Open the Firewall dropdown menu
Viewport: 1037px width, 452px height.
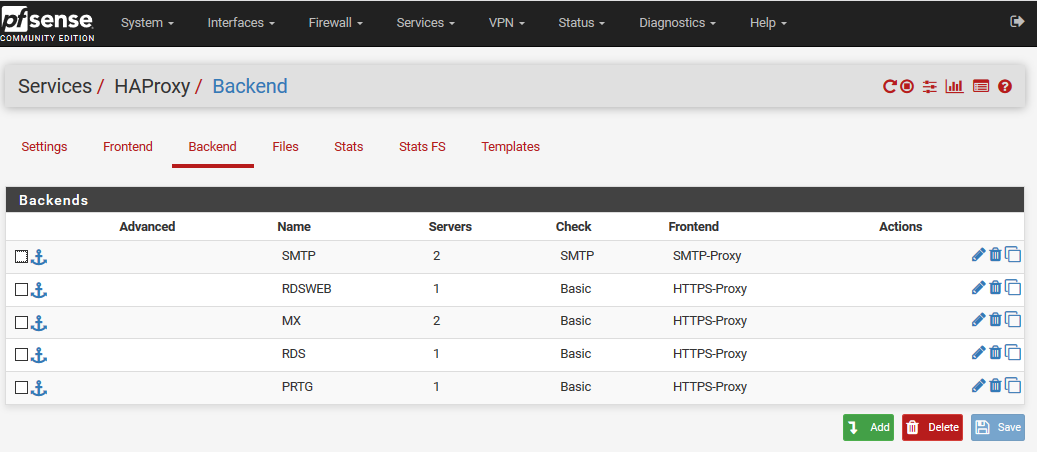(x=336, y=23)
